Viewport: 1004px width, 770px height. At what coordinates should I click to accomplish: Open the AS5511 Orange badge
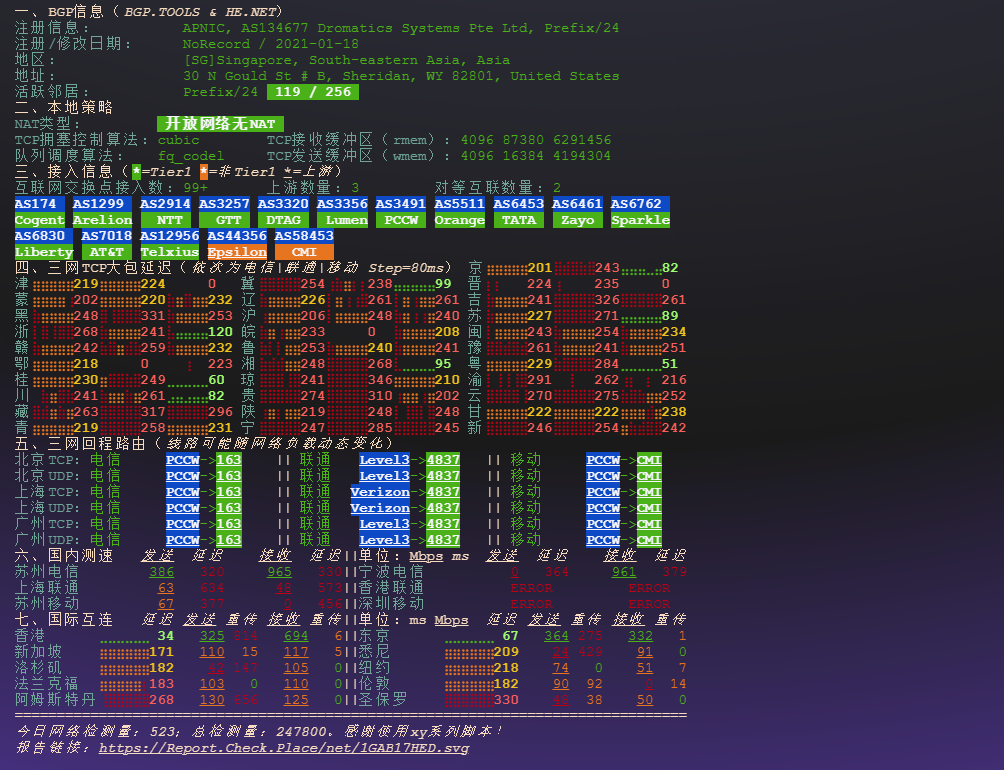(459, 212)
